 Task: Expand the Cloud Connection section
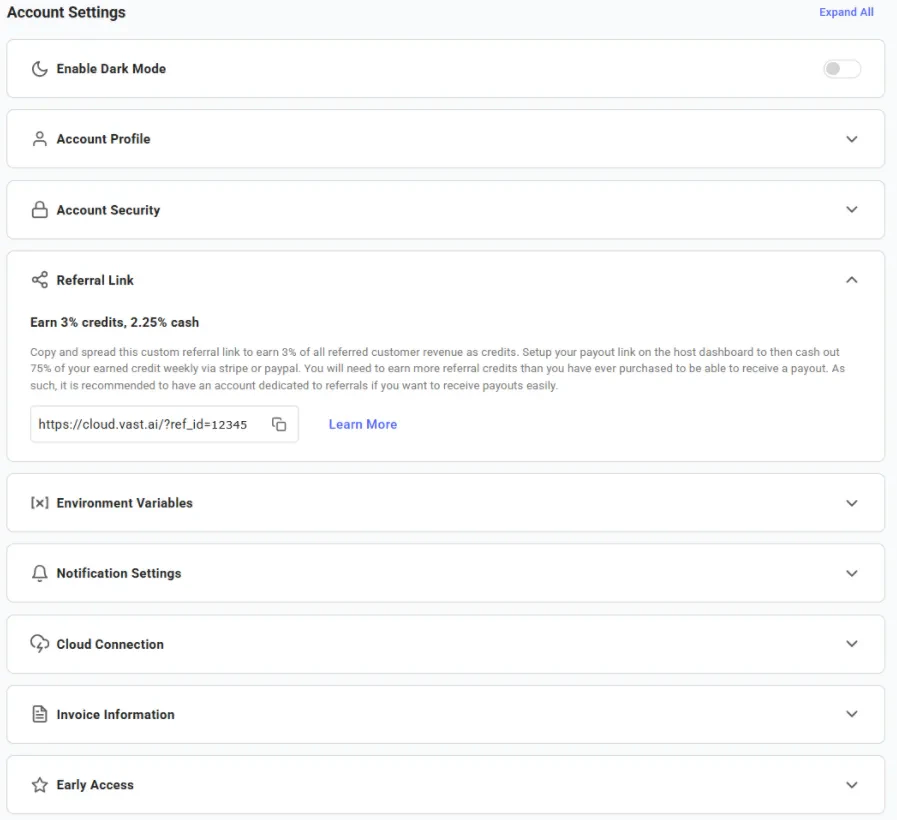click(852, 644)
